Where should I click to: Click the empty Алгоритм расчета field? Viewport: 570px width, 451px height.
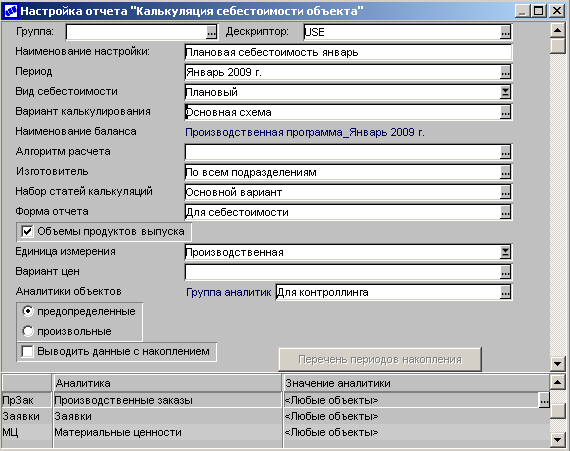(343, 152)
